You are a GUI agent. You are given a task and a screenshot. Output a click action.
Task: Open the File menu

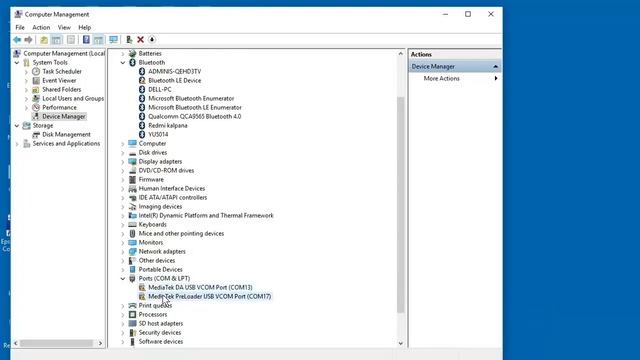[20, 27]
